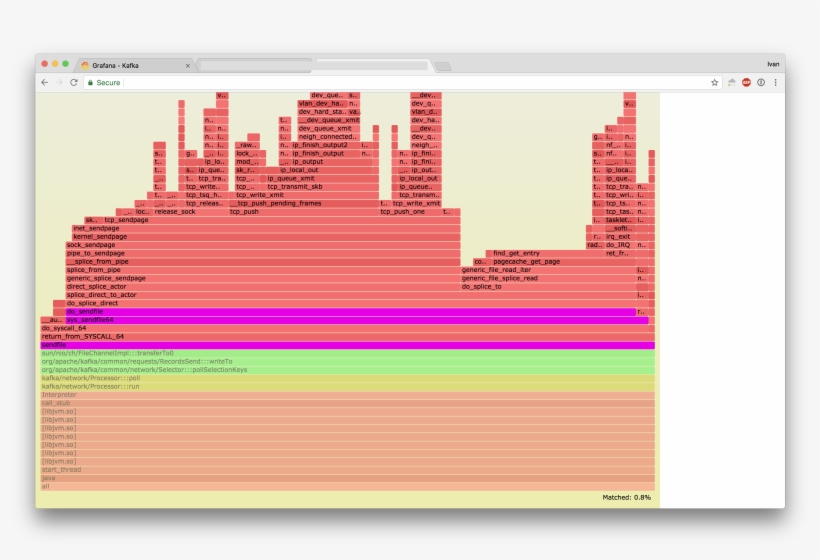Image resolution: width=820 pixels, height=560 pixels.
Task: Reload the page with the refresh icon
Action: 74,83
